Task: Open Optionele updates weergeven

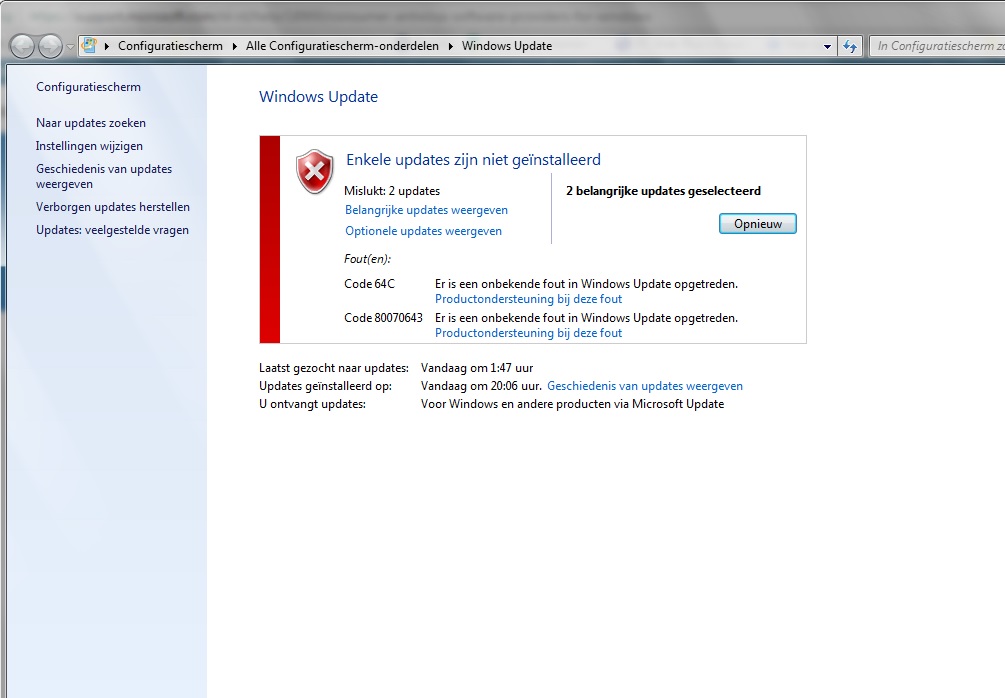Action: [424, 231]
